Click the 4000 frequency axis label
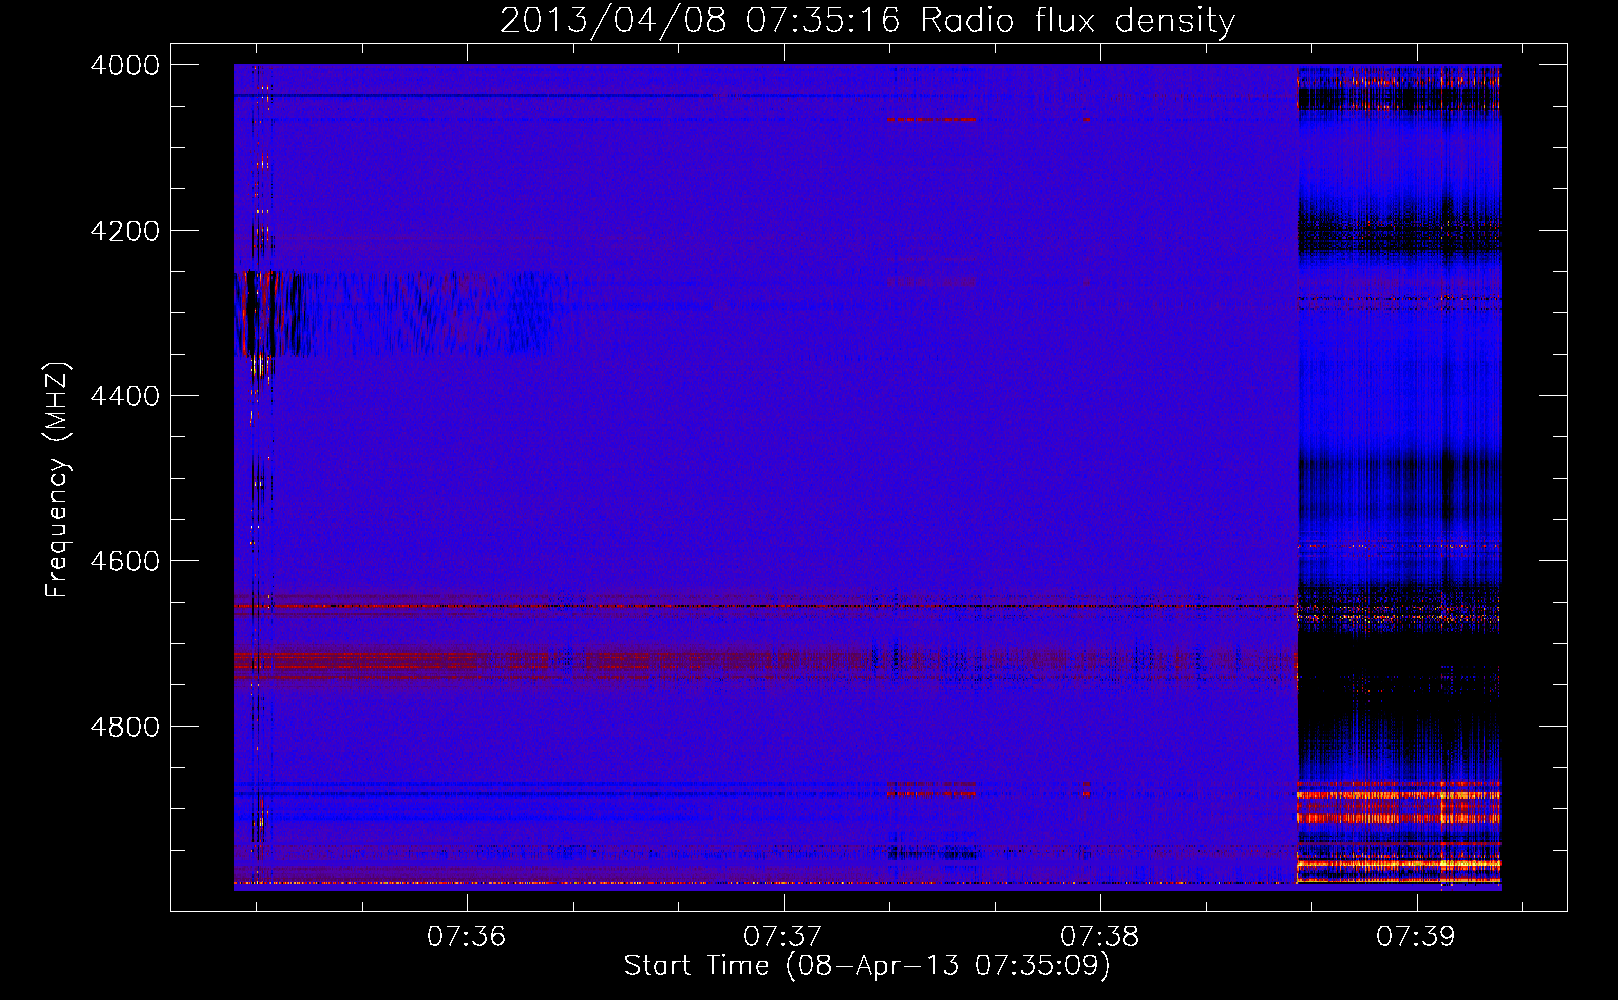This screenshot has width=1618, height=1000. [x=125, y=65]
